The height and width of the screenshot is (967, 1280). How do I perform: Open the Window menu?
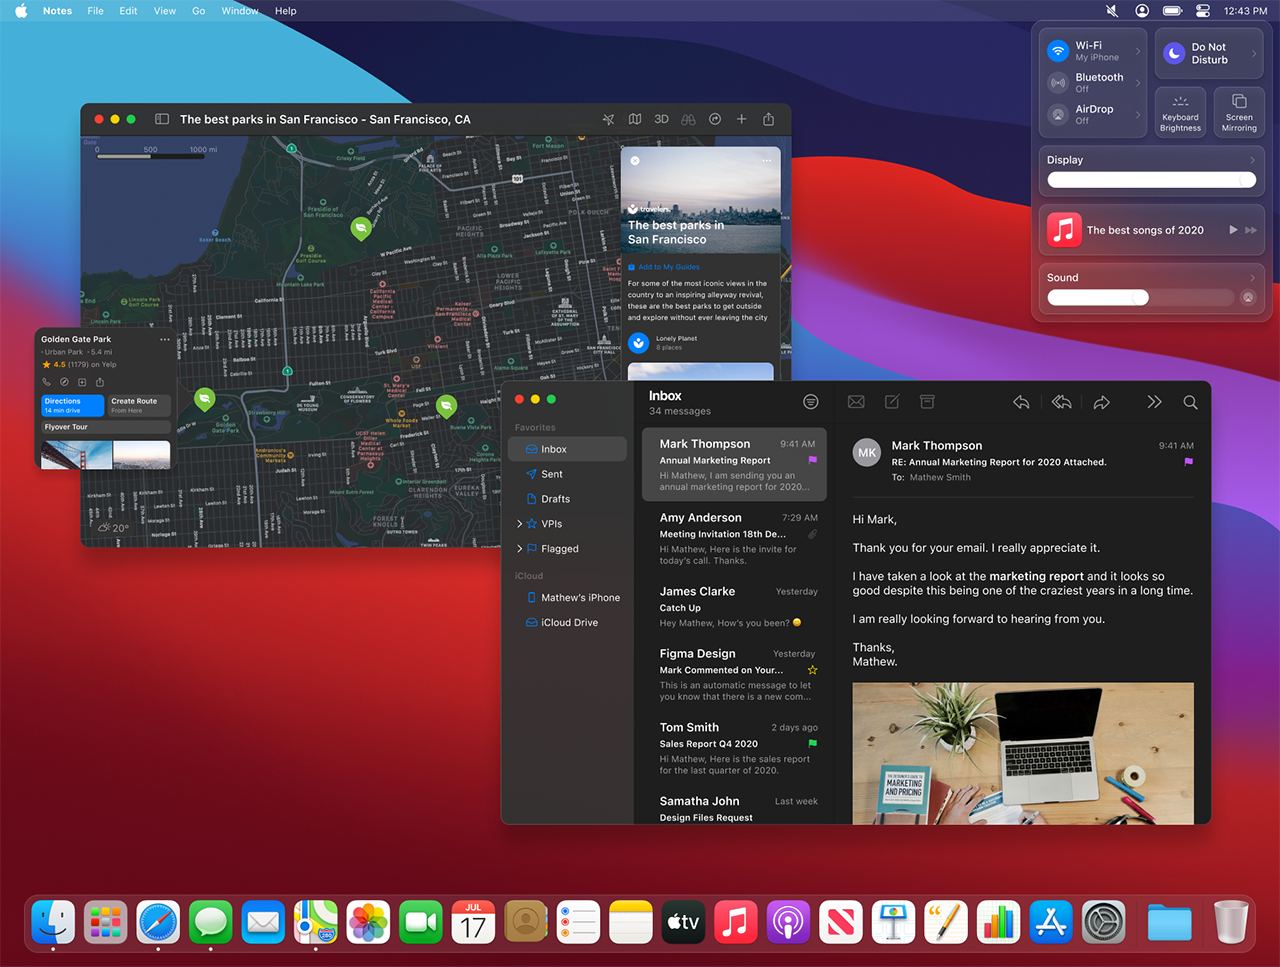(x=240, y=11)
